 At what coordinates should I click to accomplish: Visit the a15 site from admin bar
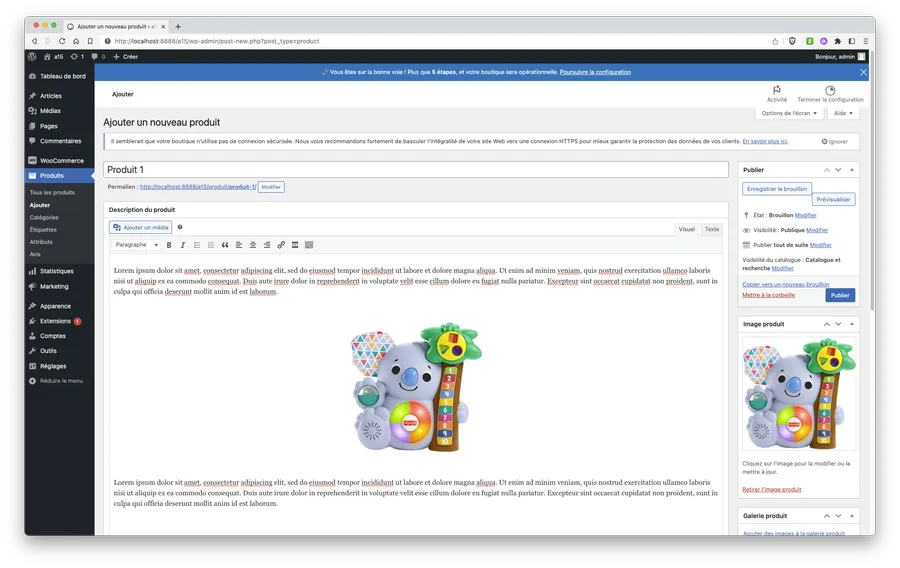(x=53, y=57)
